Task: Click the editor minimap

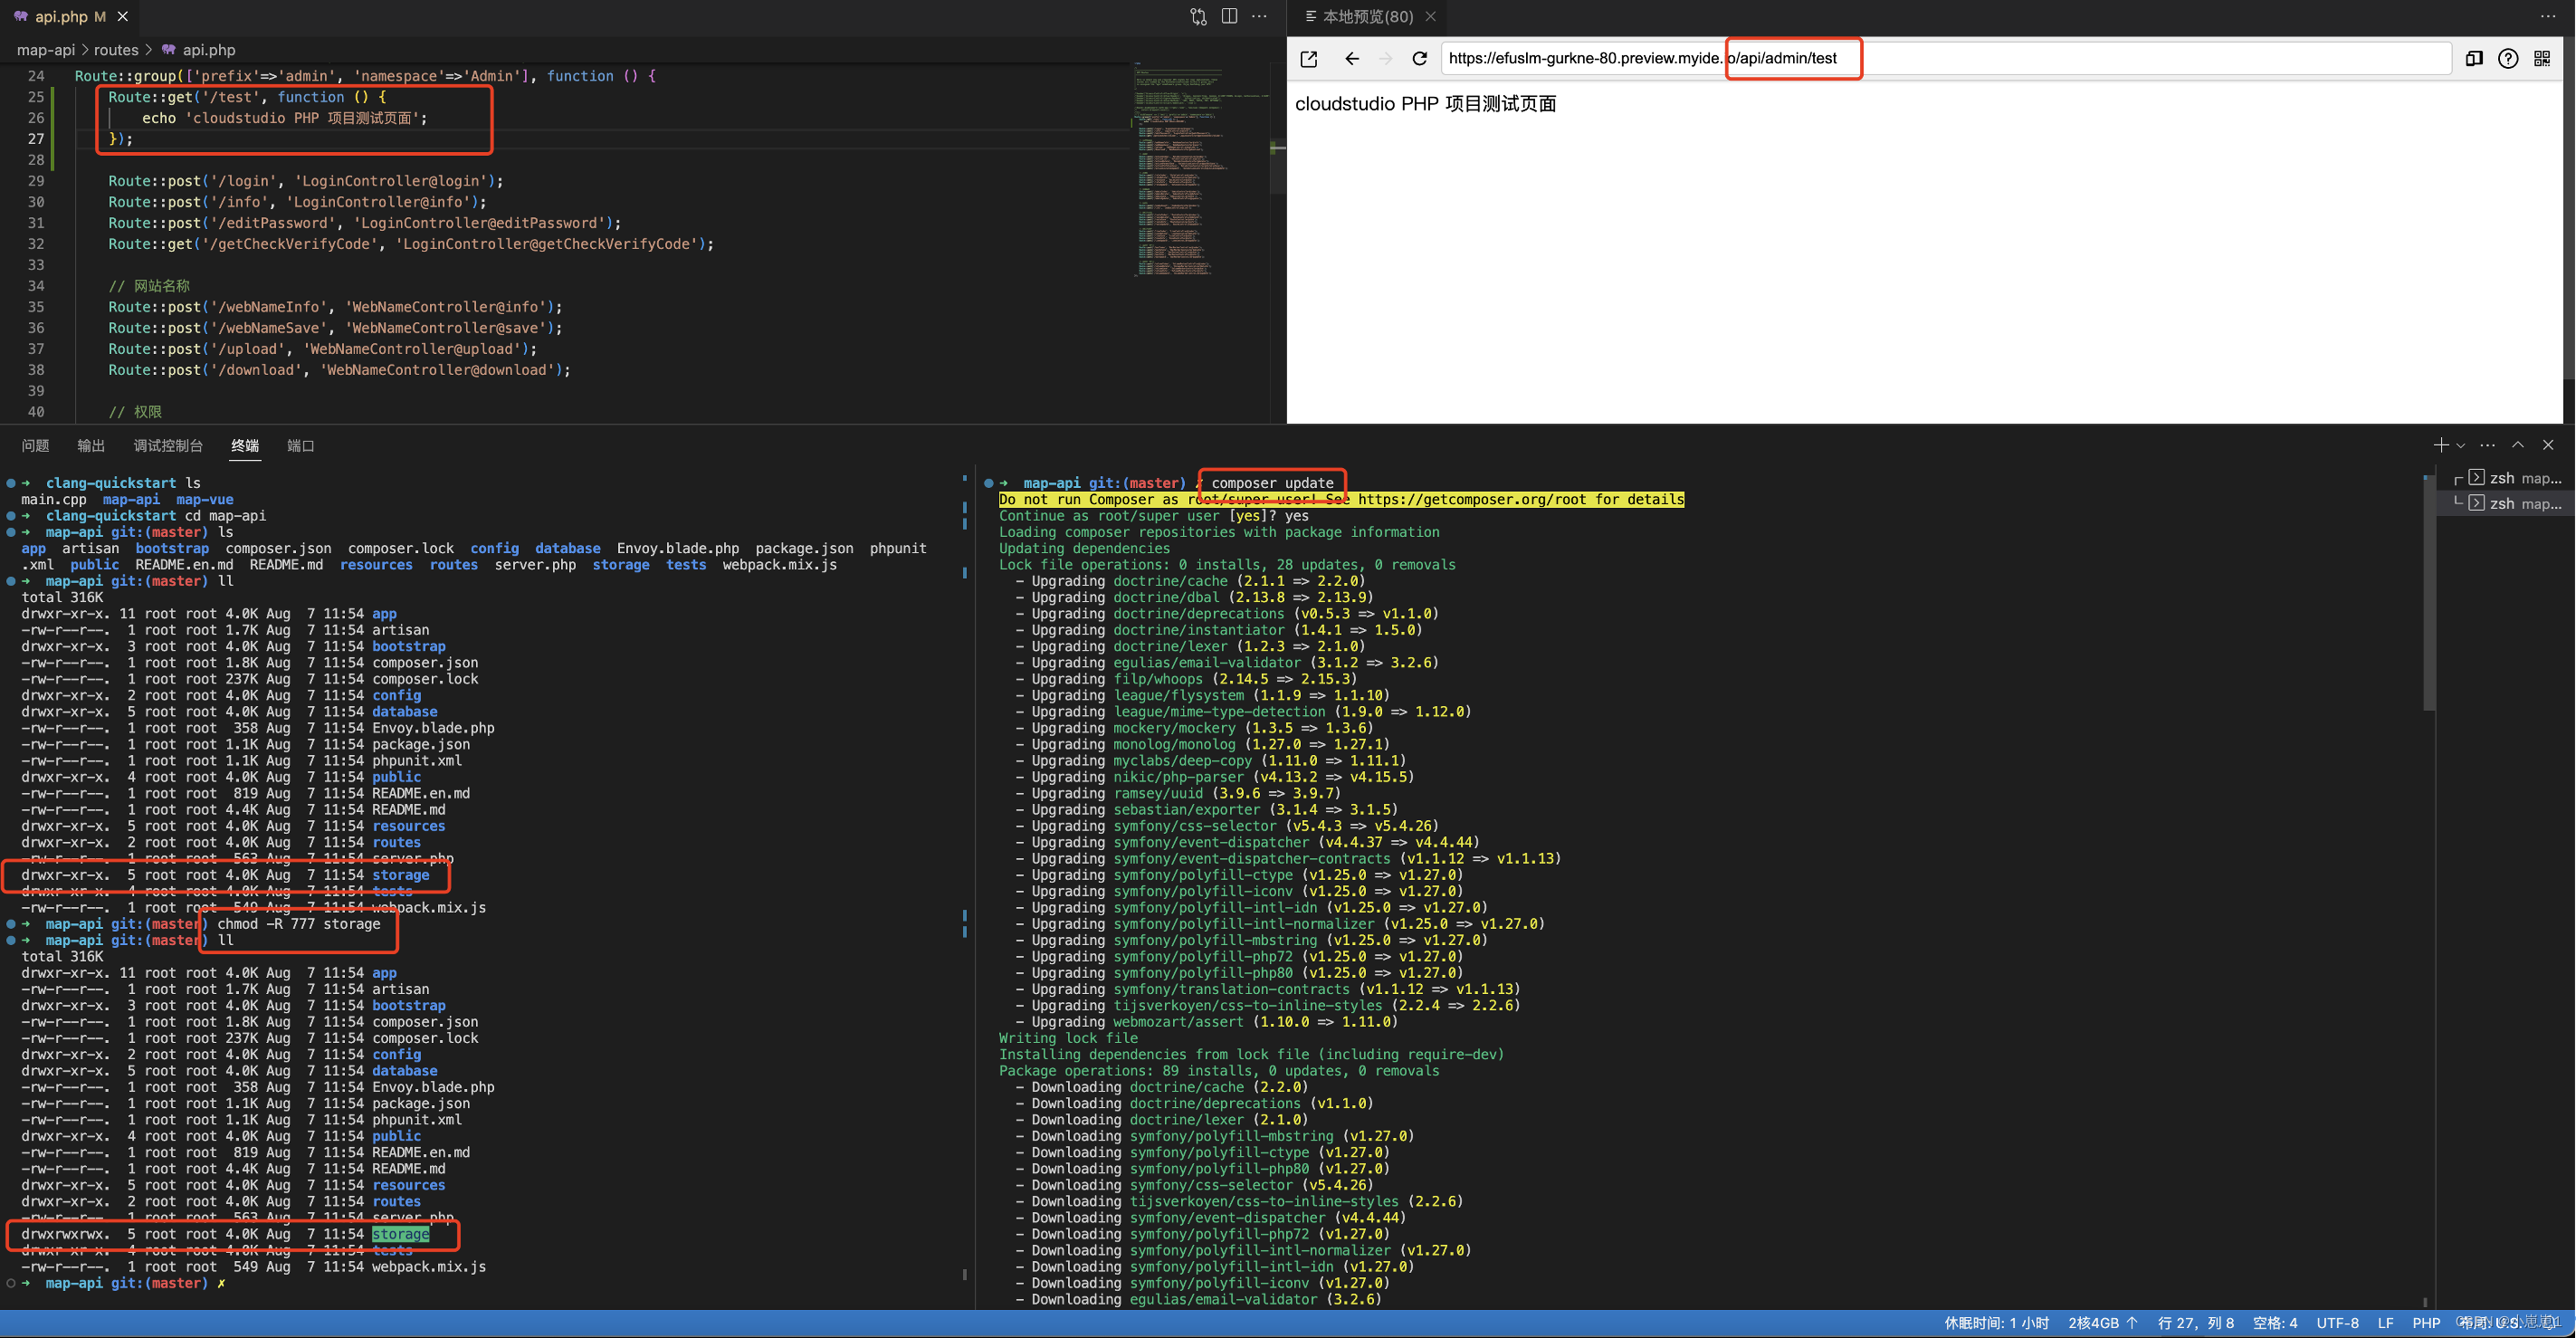Action: pos(1200,170)
